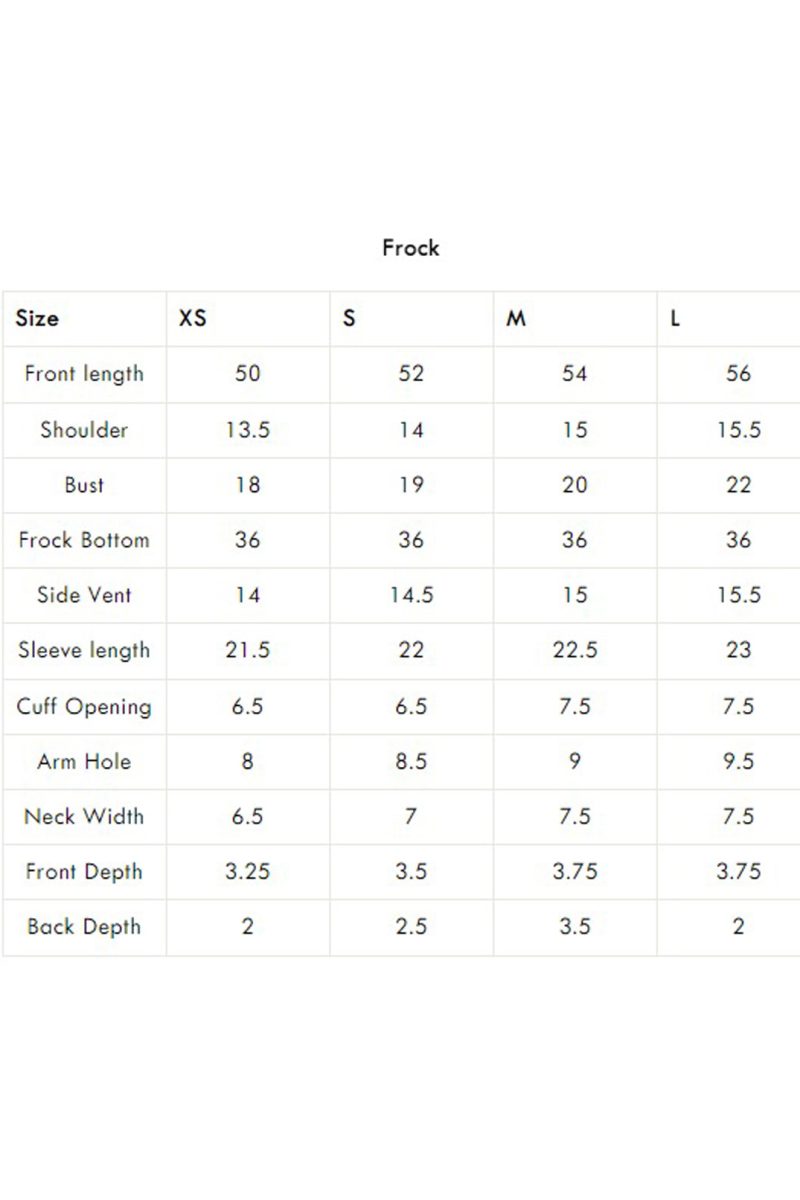The height and width of the screenshot is (1200, 800).
Task: Select the Size header cell
Action: click(x=37, y=319)
